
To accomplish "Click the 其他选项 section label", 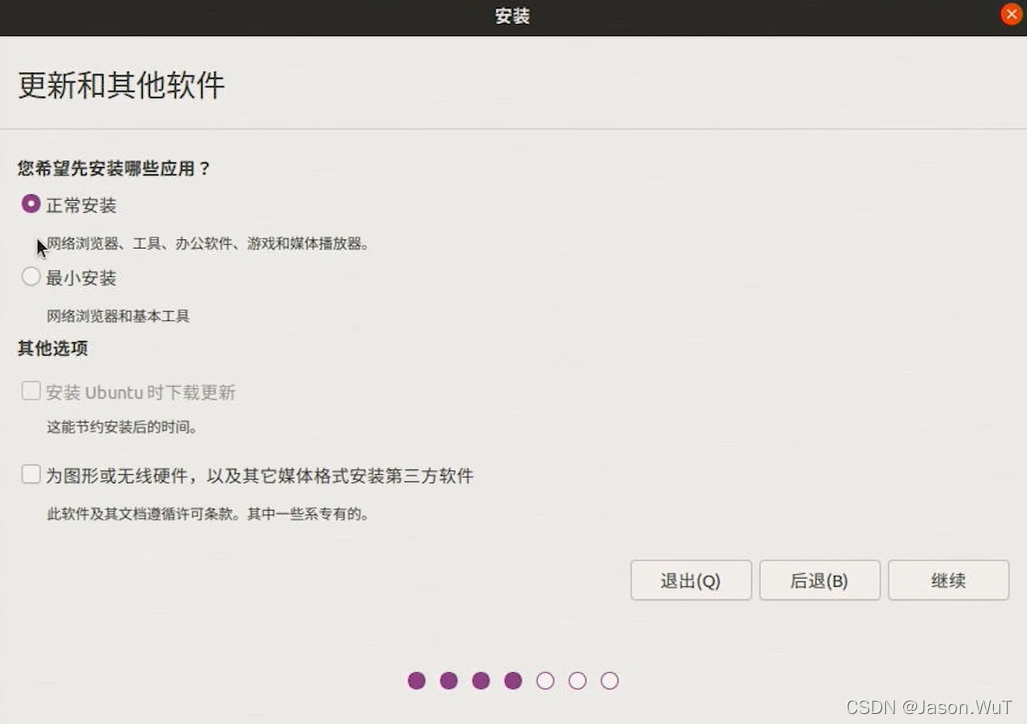I will pyautogui.click(x=52, y=348).
